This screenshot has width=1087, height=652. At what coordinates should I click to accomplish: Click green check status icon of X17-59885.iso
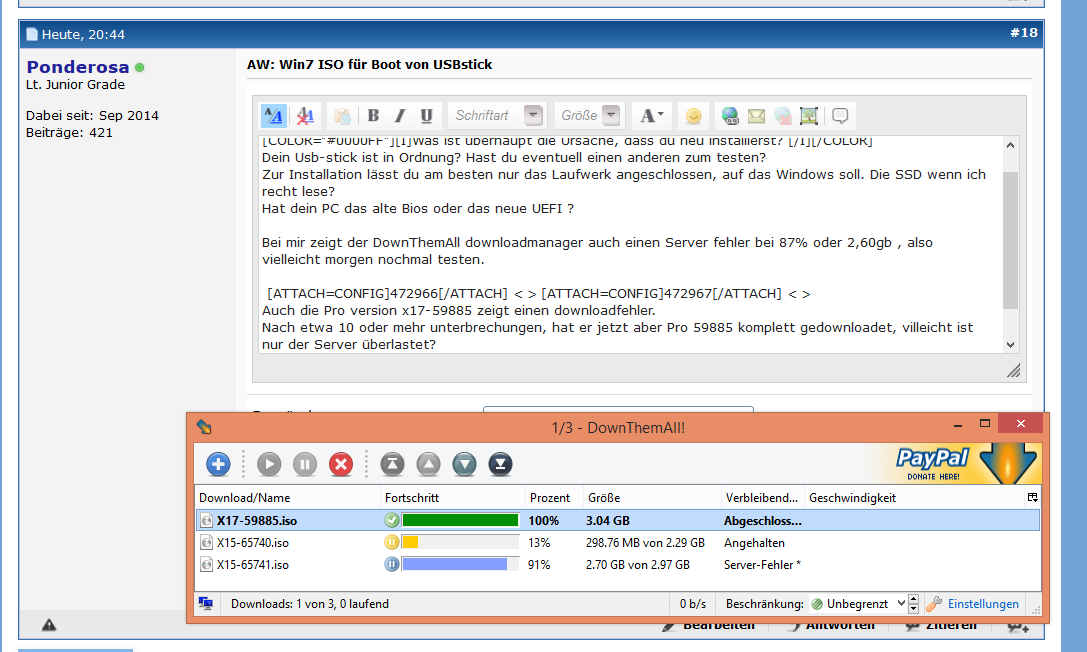392,520
